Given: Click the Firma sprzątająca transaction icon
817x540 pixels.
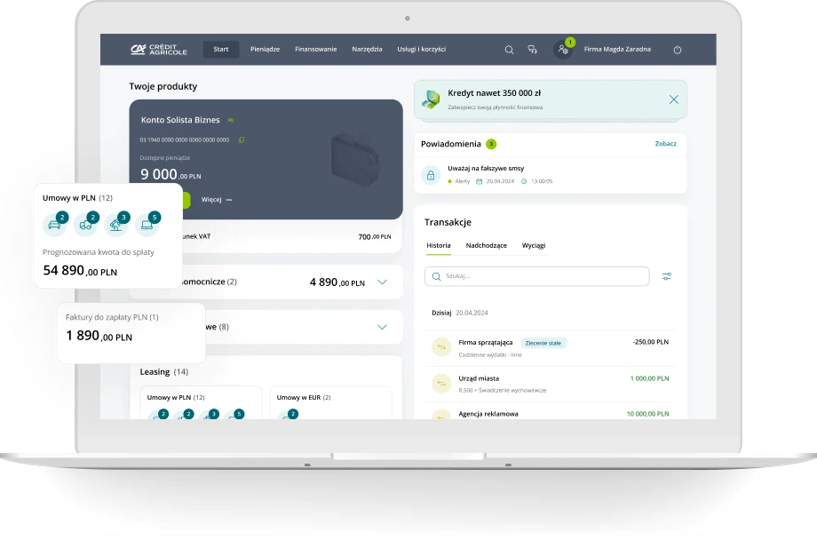Looking at the screenshot, I should click(x=440, y=346).
